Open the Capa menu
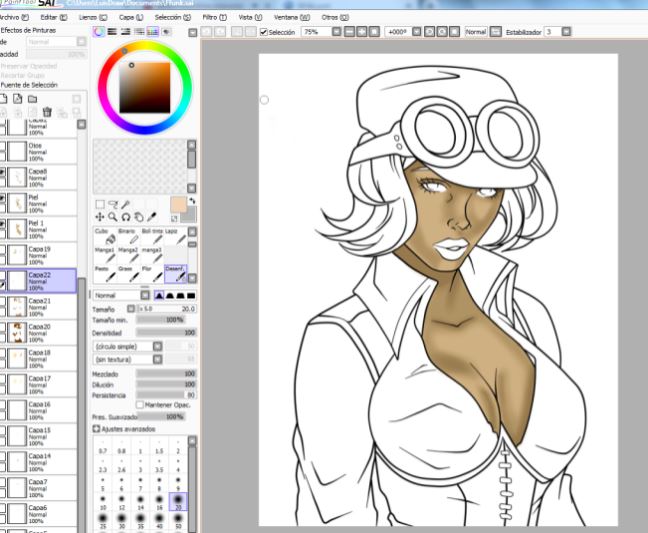 pos(130,18)
